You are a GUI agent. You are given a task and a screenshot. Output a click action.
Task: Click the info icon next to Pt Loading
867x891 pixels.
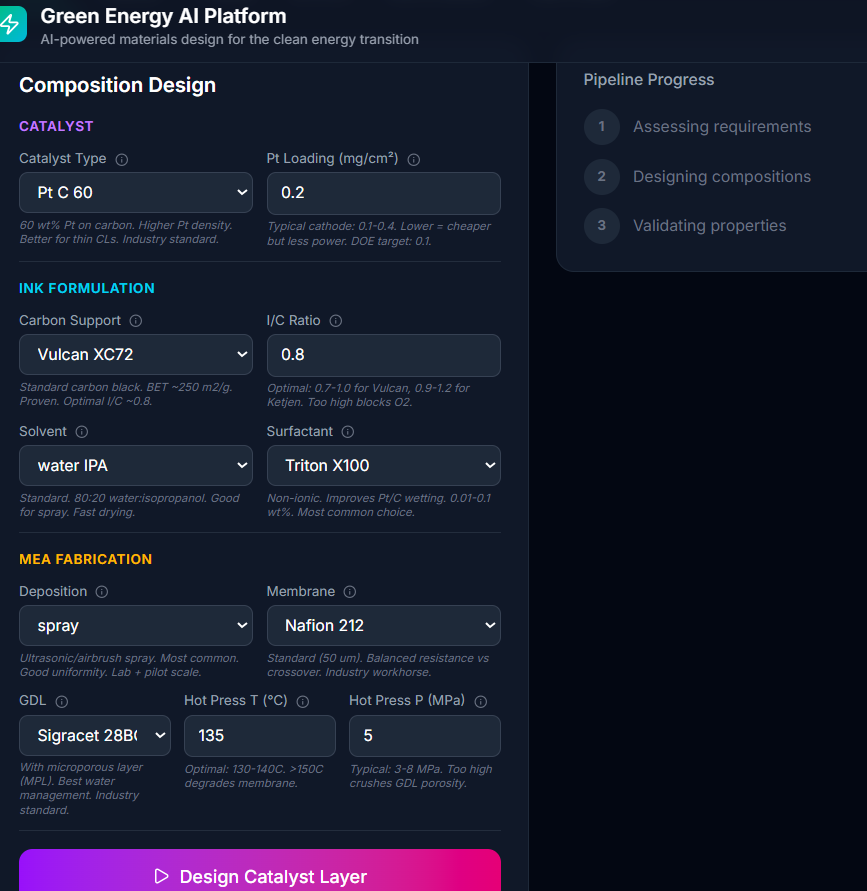coord(414,160)
